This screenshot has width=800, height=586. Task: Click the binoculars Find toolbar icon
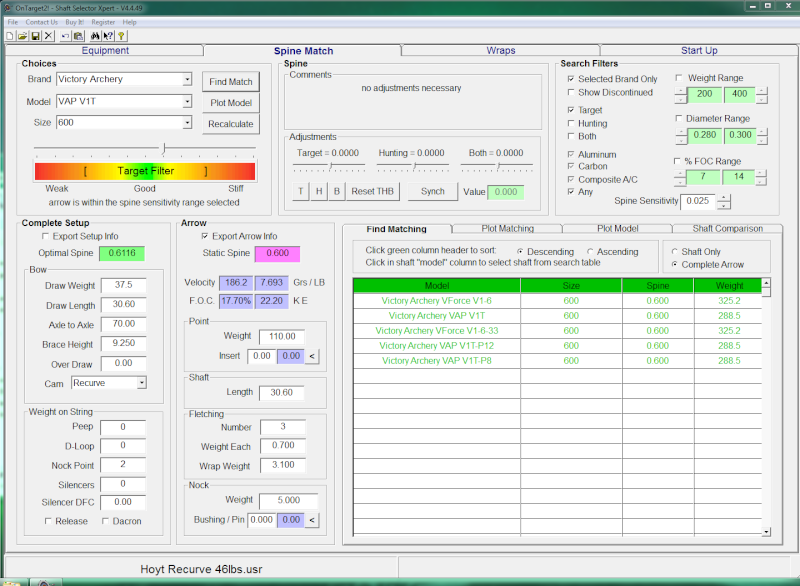click(x=95, y=36)
